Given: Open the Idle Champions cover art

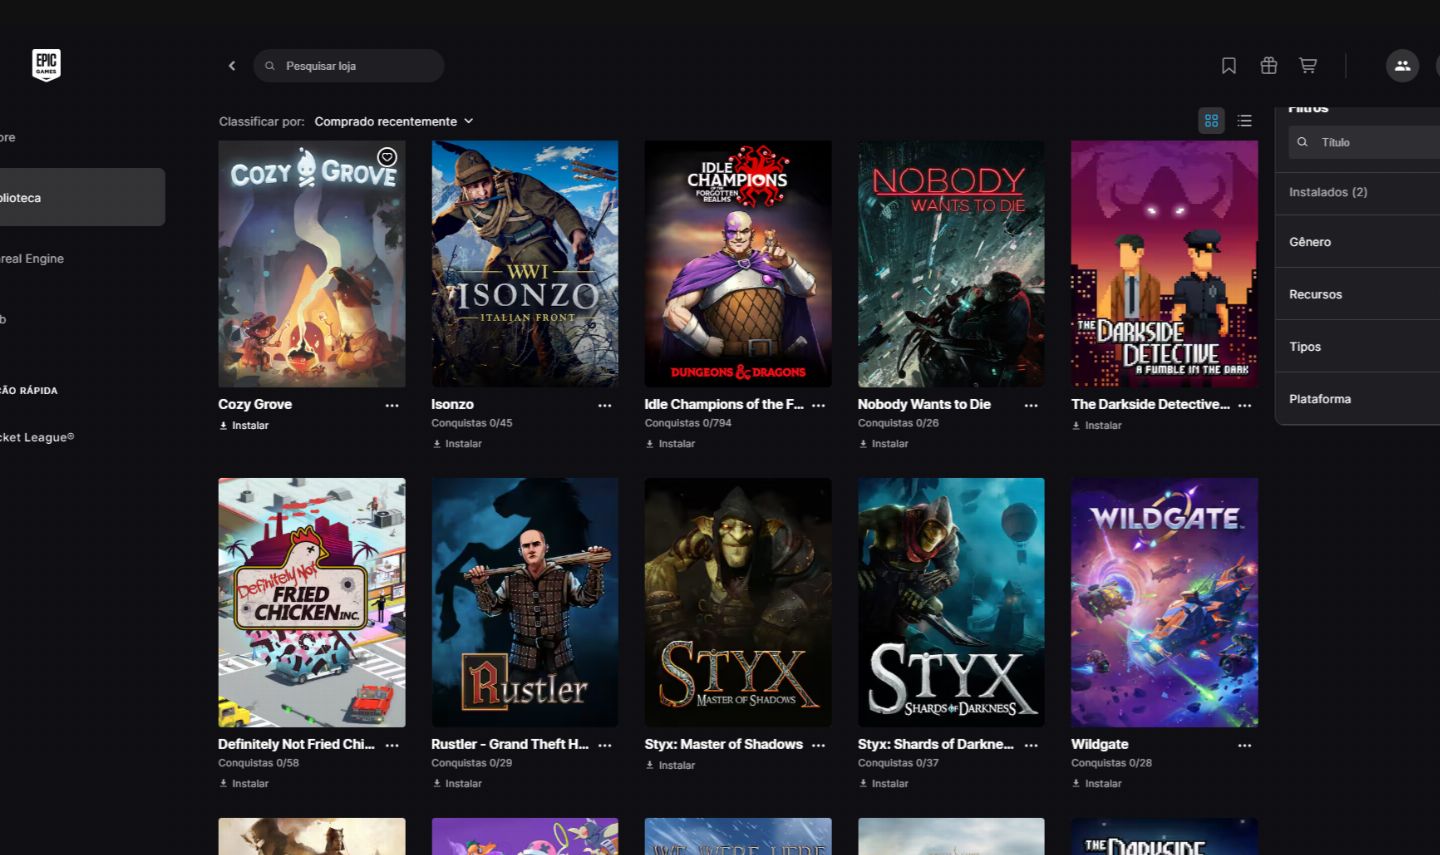Looking at the screenshot, I should 738,264.
